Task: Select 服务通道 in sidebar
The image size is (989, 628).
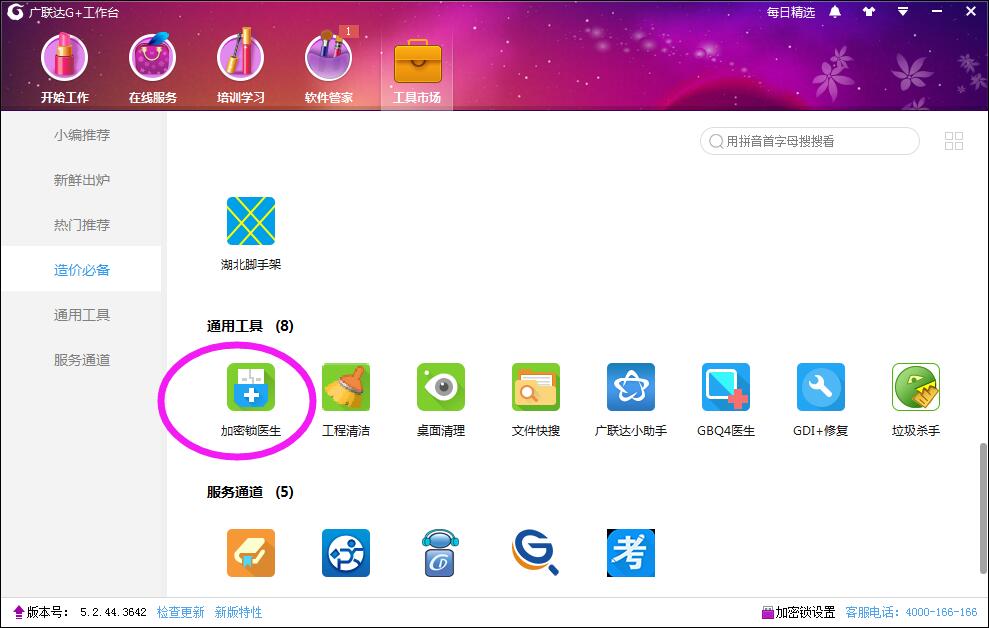Action: (x=81, y=359)
